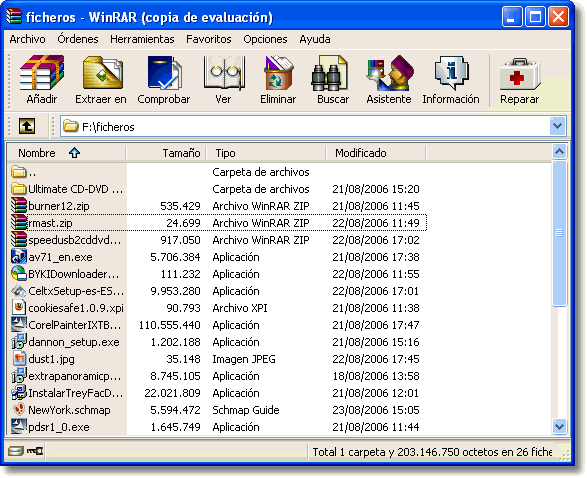Click the Extraer en icon
Screen dimensions: 587x478
102,73
